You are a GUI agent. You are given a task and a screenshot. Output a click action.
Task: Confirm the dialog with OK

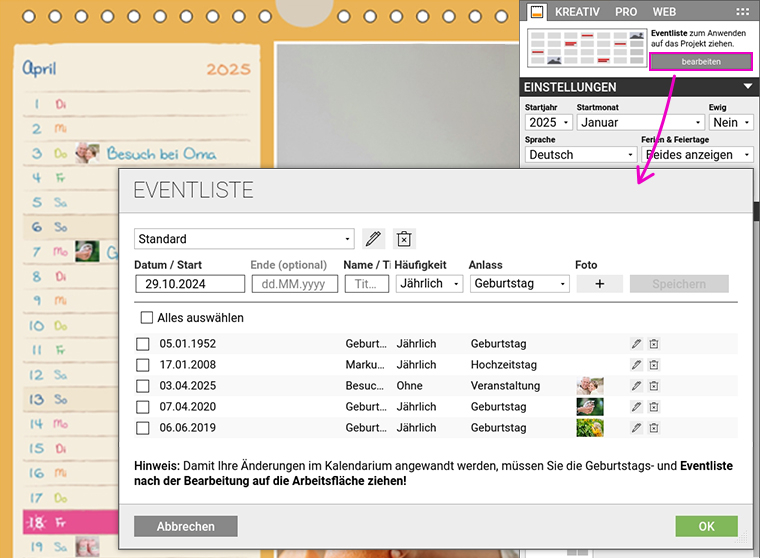[706, 527]
